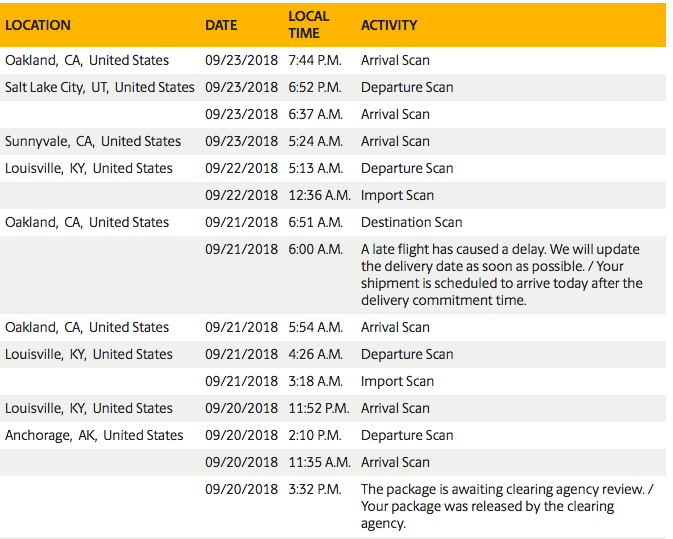Click the 5:24 A.M. Arrival Scan activity
673x539 pixels.
click(395, 142)
